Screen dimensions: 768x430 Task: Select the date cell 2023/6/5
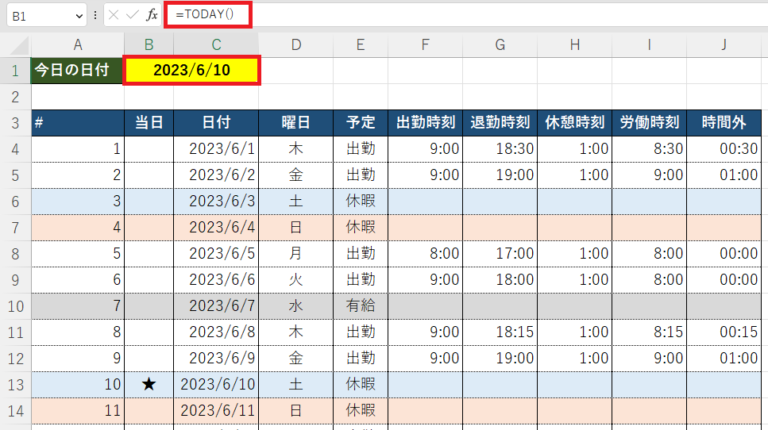coord(215,253)
